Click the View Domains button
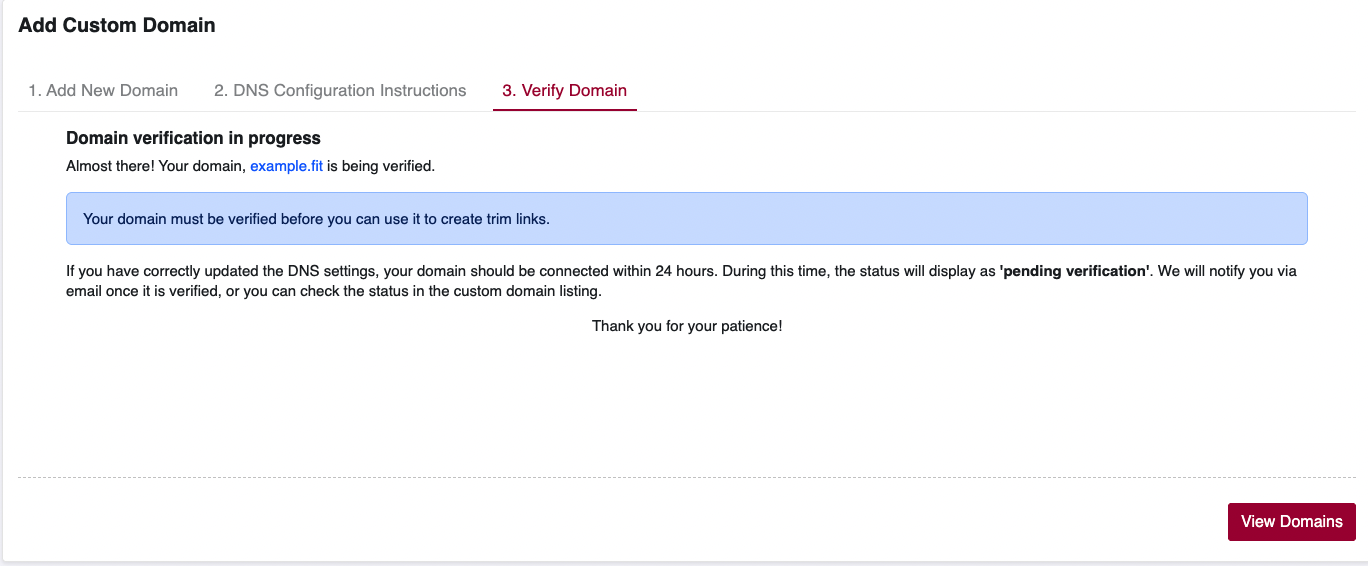Image resolution: width=1368 pixels, height=566 pixels. 1292,521
